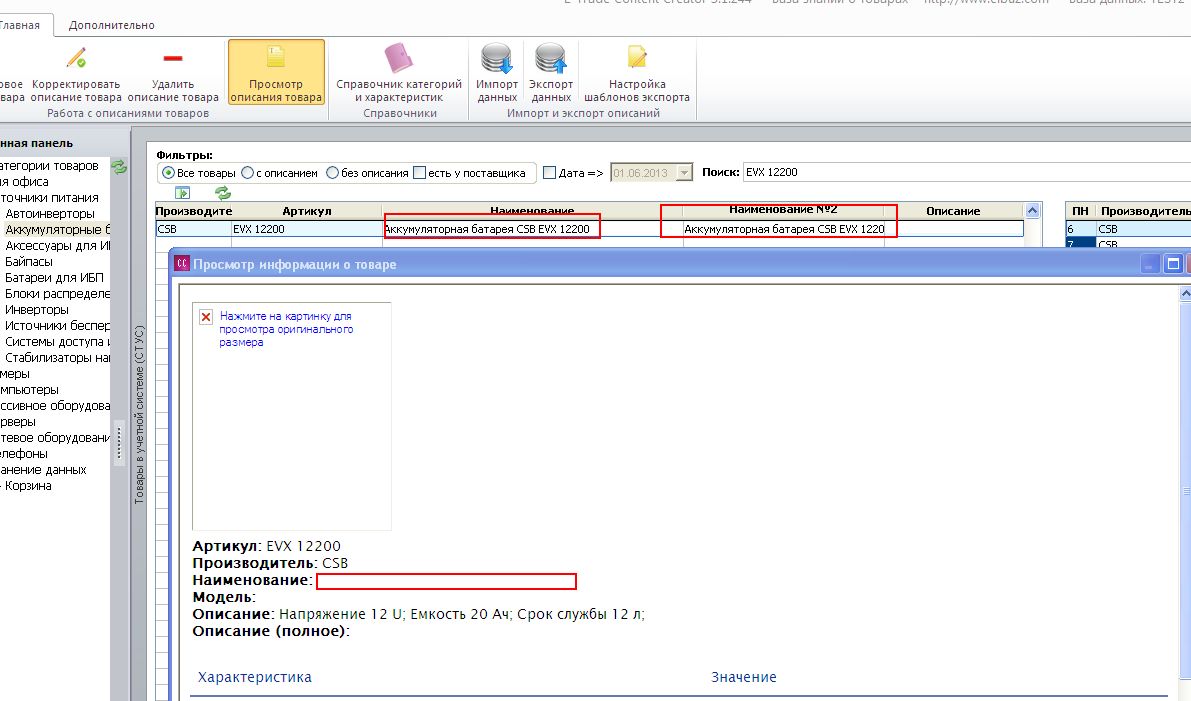Sort by the Производитель column header
This screenshot has width=1191, height=701.
194,211
